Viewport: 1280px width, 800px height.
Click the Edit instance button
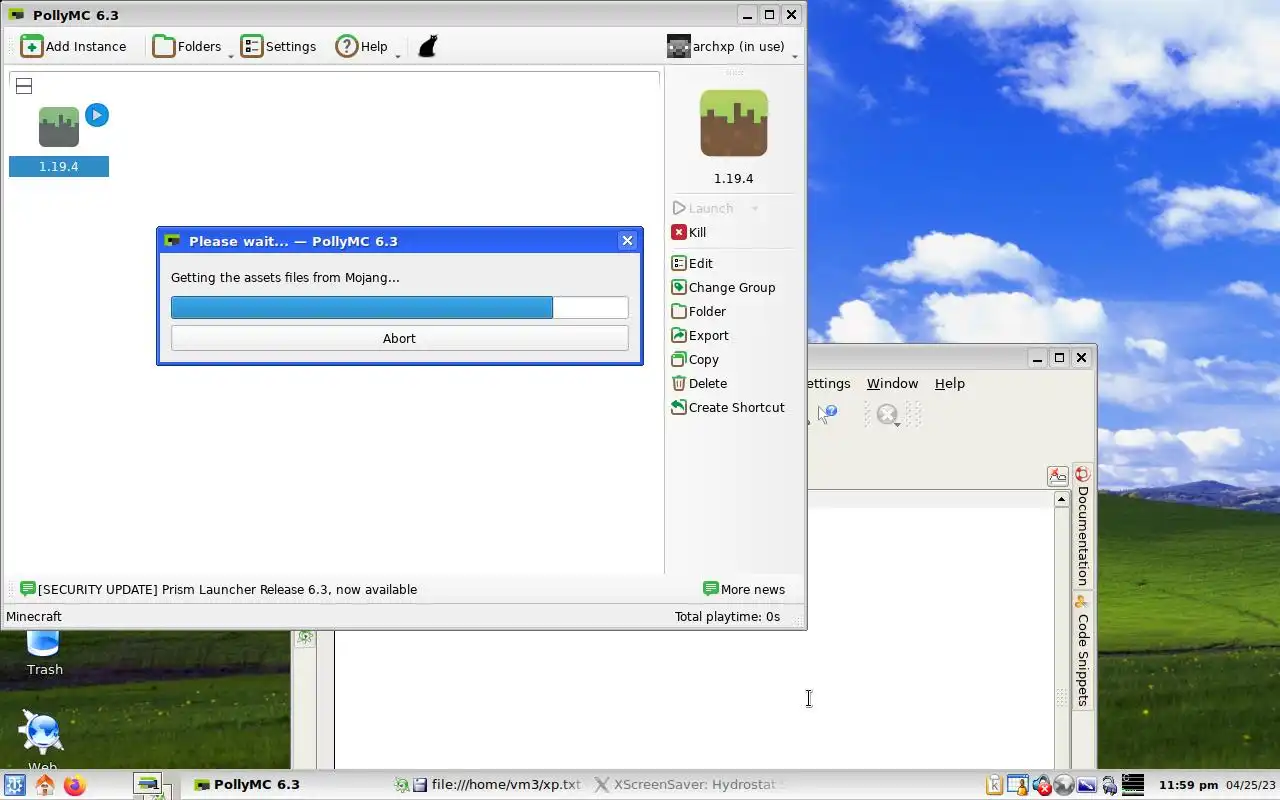(692, 263)
